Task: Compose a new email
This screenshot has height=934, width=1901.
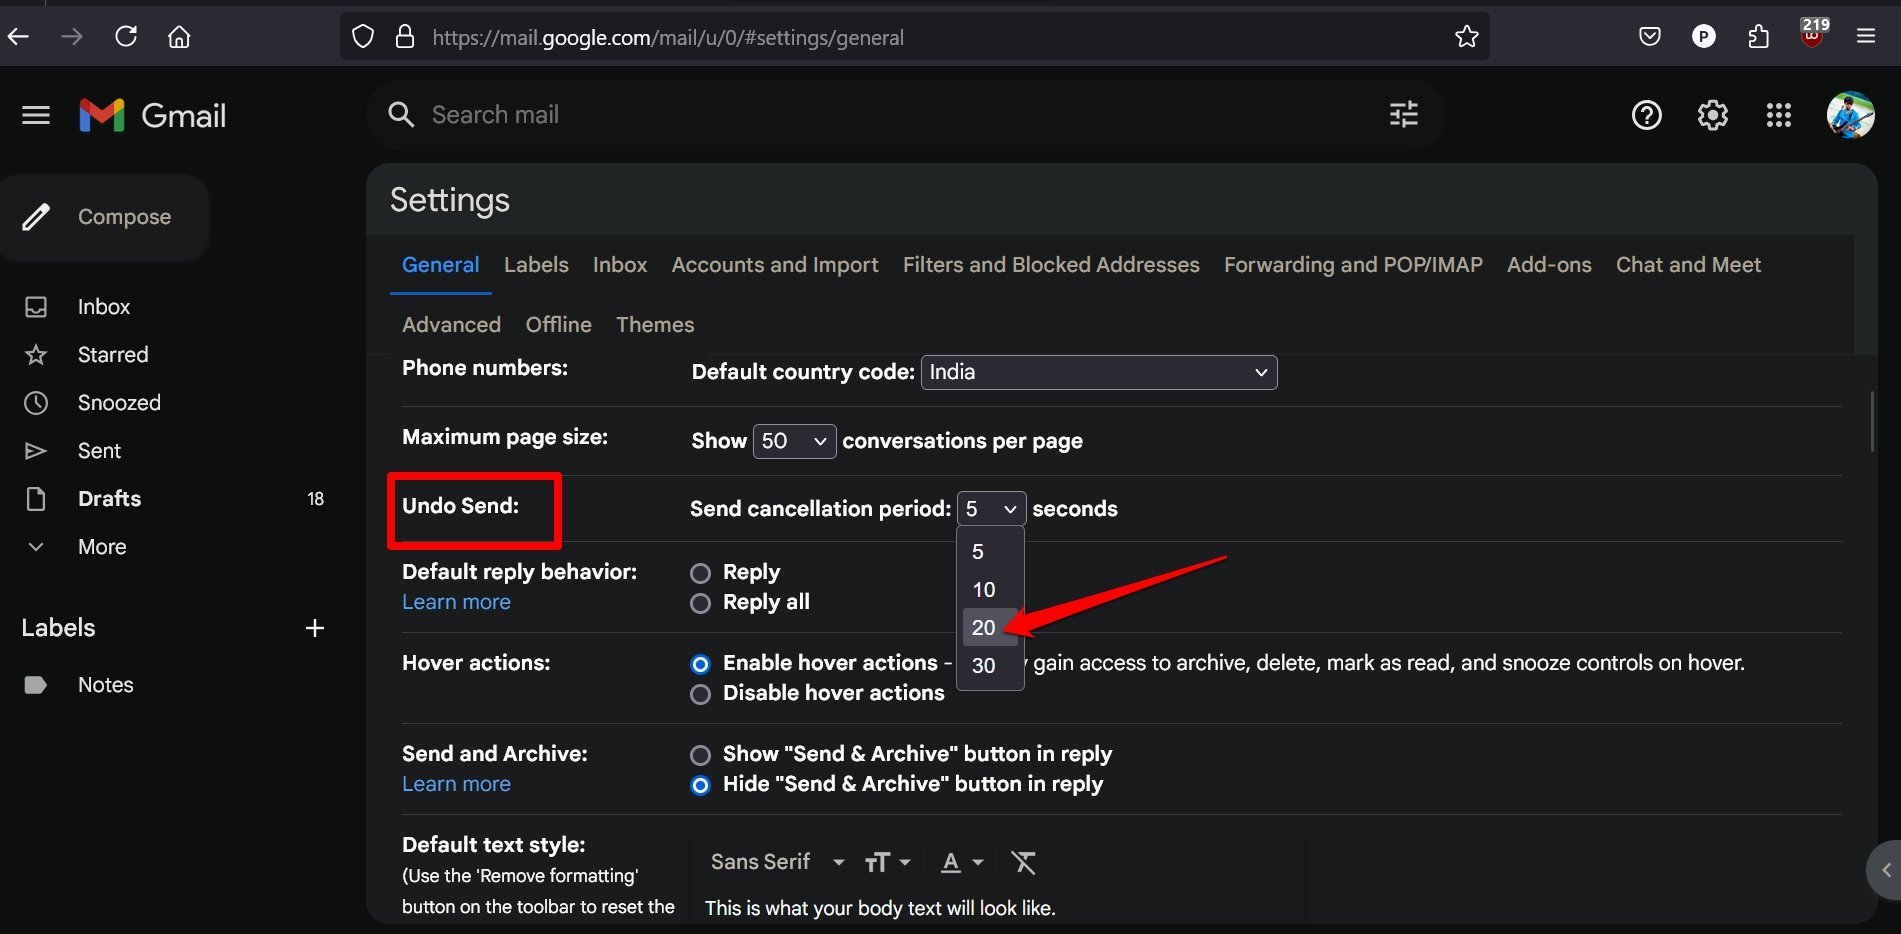Action: (104, 217)
